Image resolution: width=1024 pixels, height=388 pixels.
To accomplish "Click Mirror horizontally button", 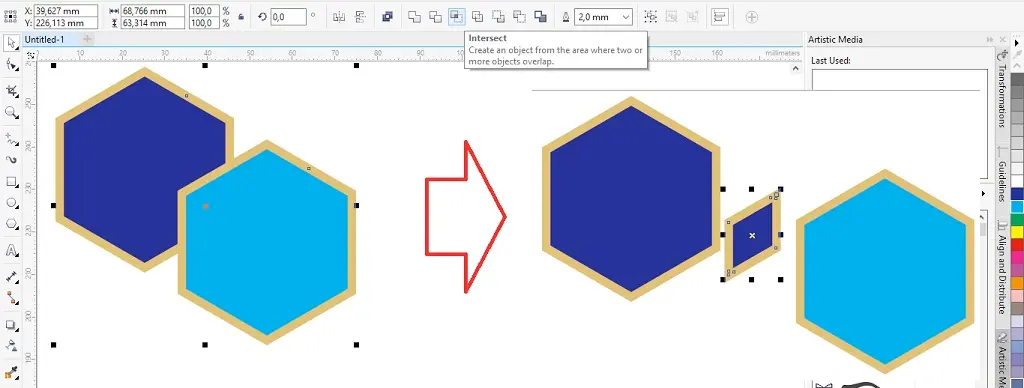I will click(338, 17).
